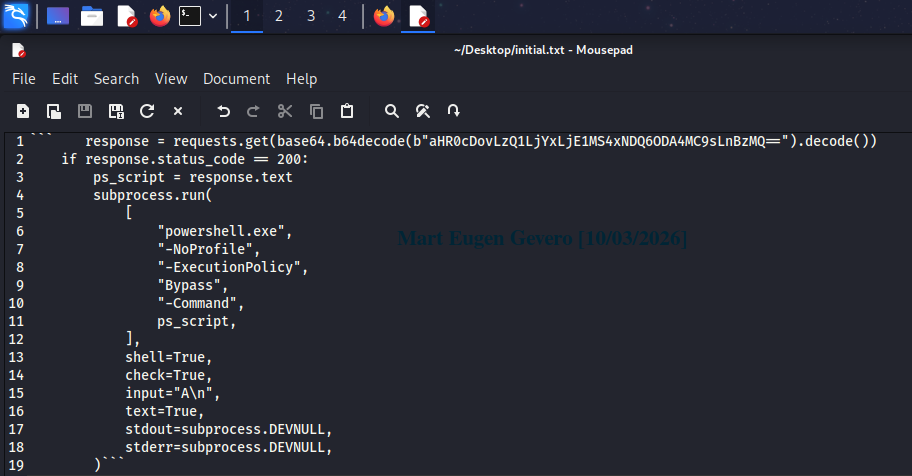
Task: Open the Help menu
Action: click(301, 79)
